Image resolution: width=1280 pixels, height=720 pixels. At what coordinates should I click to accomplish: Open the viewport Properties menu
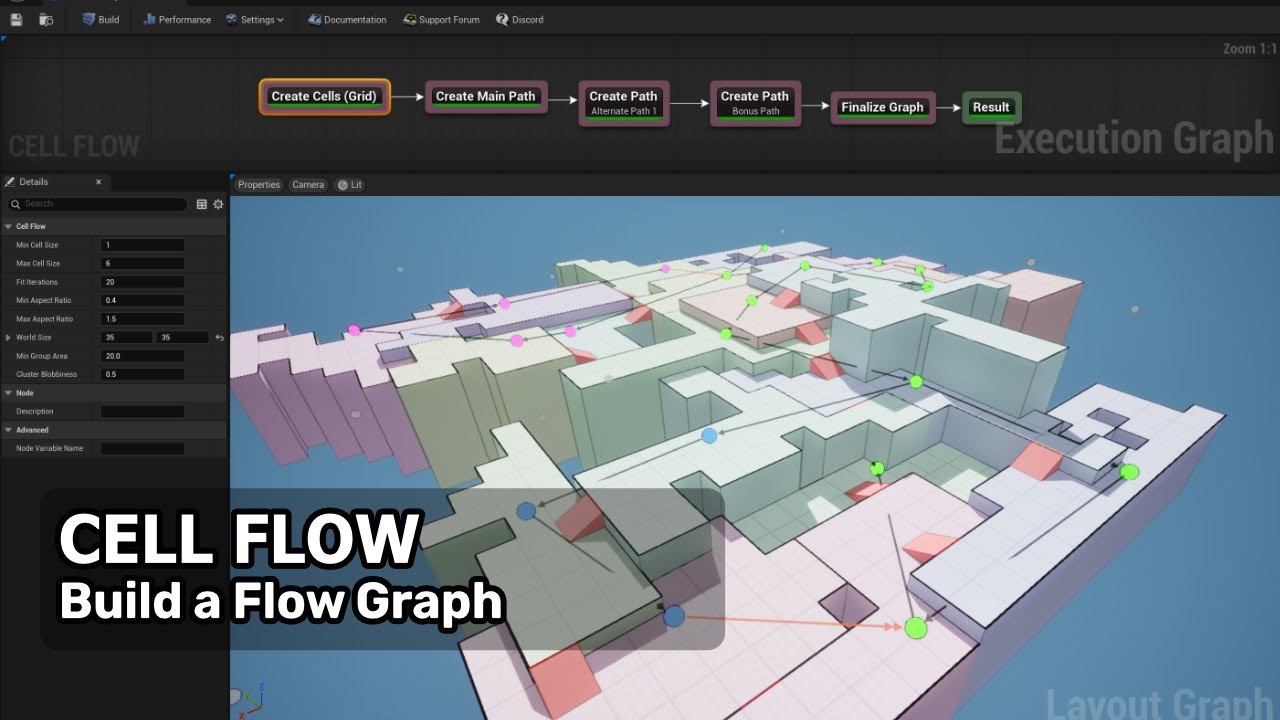point(259,185)
